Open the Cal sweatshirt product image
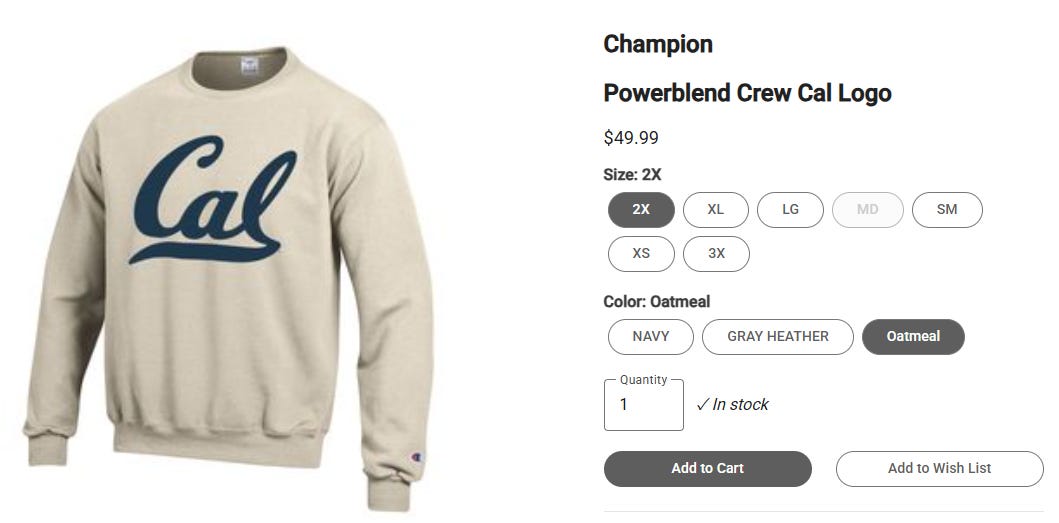Image resolution: width=1059 pixels, height=523 pixels. pos(228,277)
